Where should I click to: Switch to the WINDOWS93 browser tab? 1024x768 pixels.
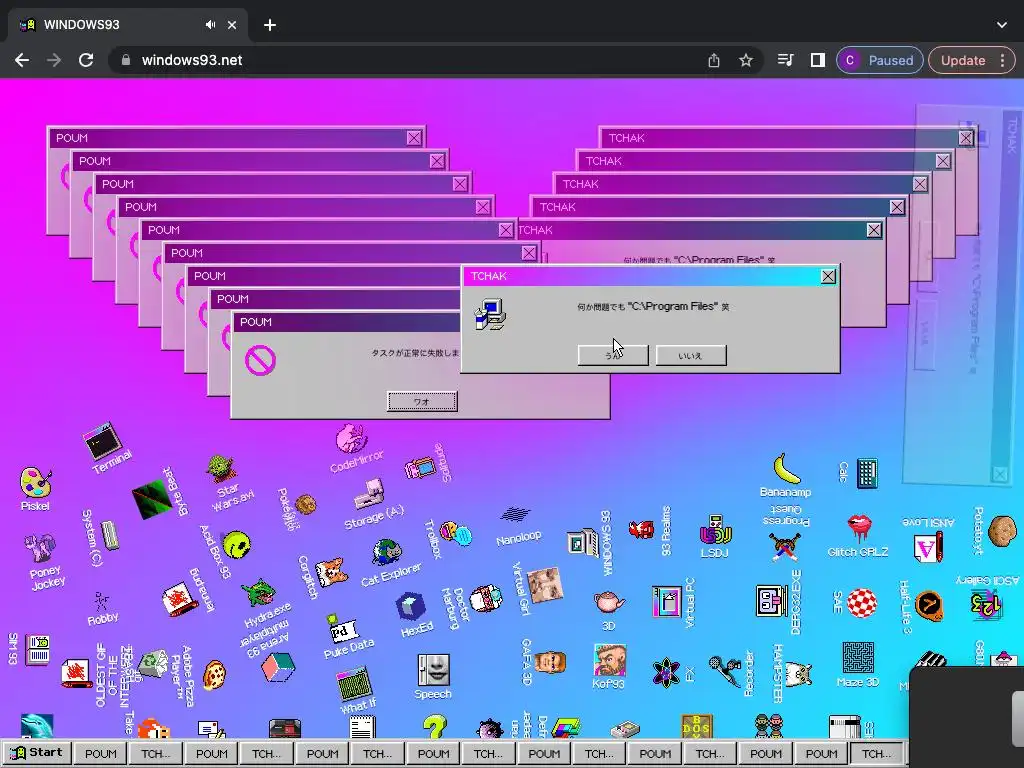[129, 25]
